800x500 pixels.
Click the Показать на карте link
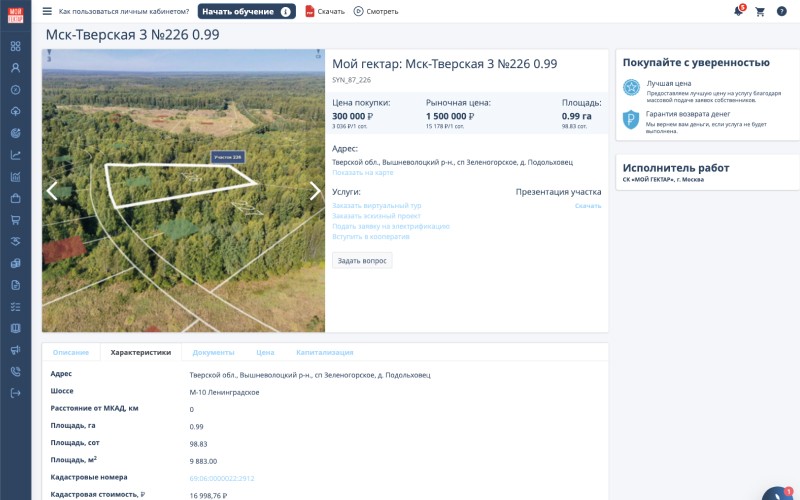coord(362,173)
